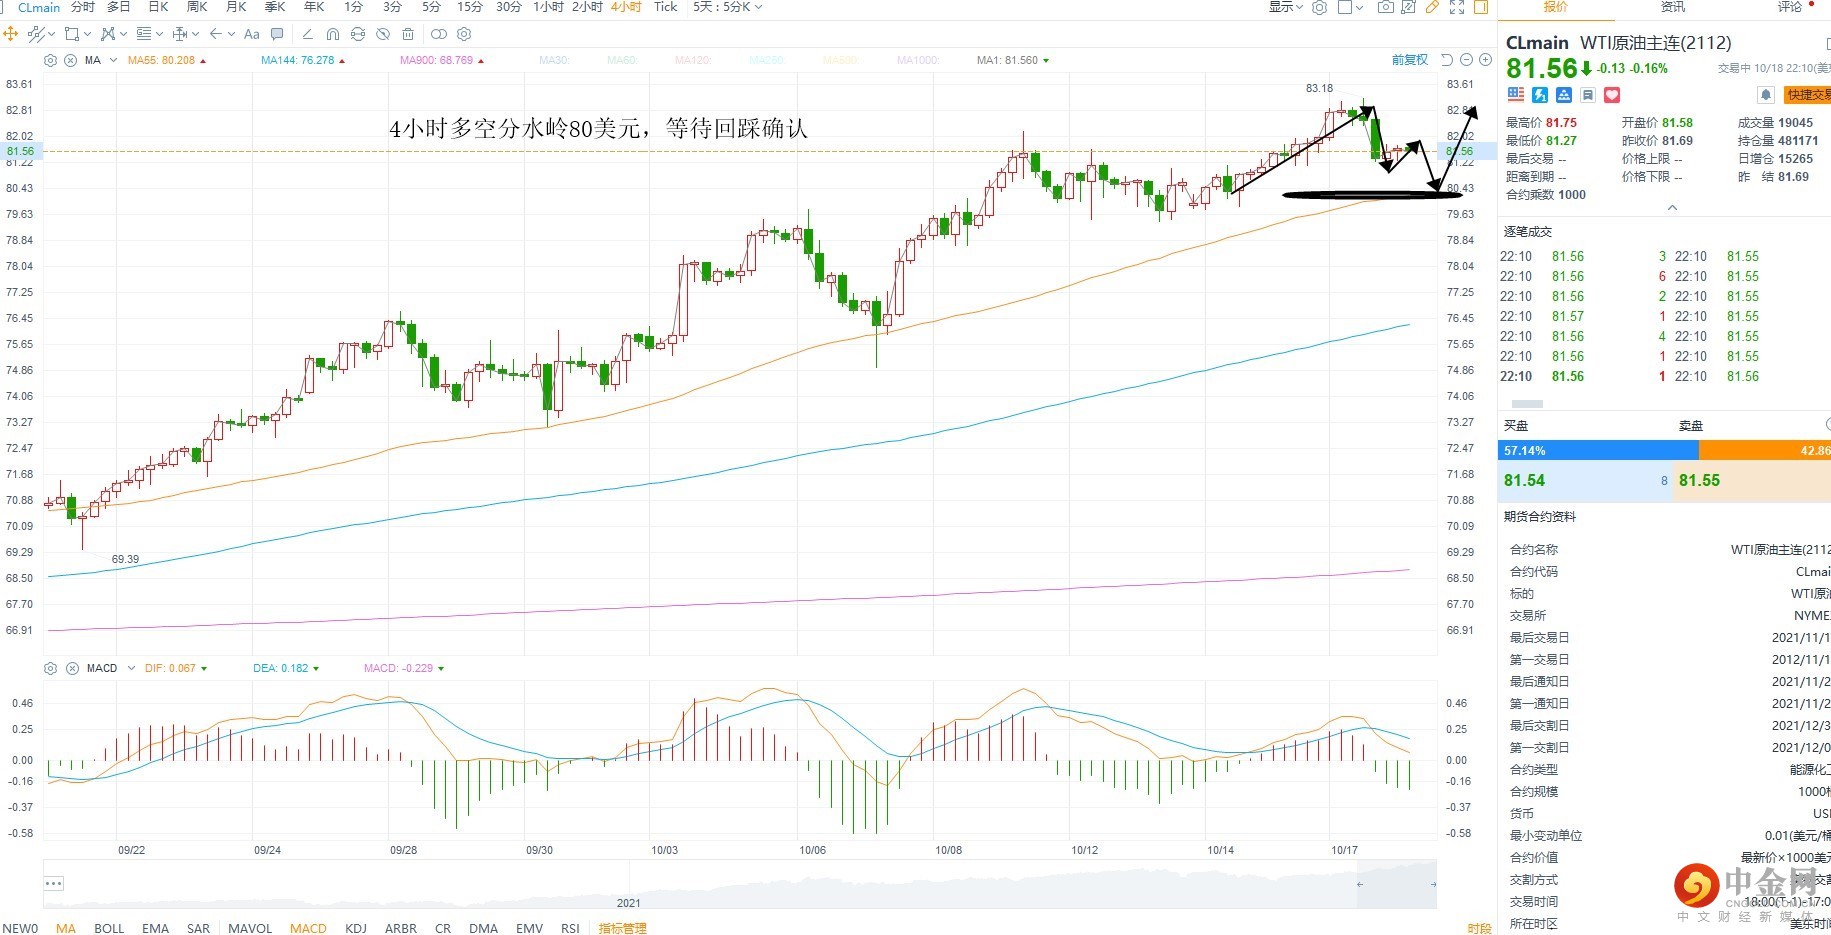Open MACD indicator settings gear
The width and height of the screenshot is (1831, 935).
pos(51,668)
